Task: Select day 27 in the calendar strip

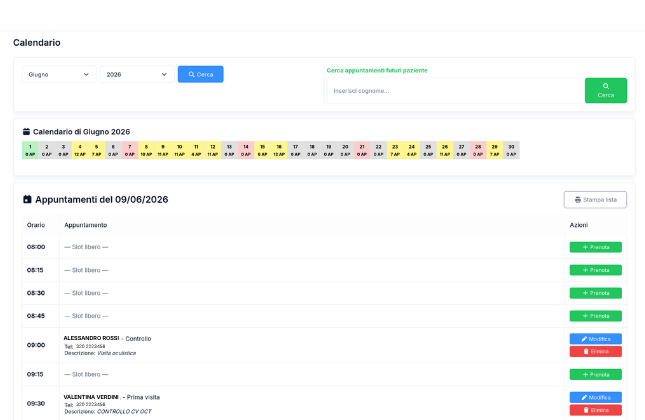Action: coord(462,150)
